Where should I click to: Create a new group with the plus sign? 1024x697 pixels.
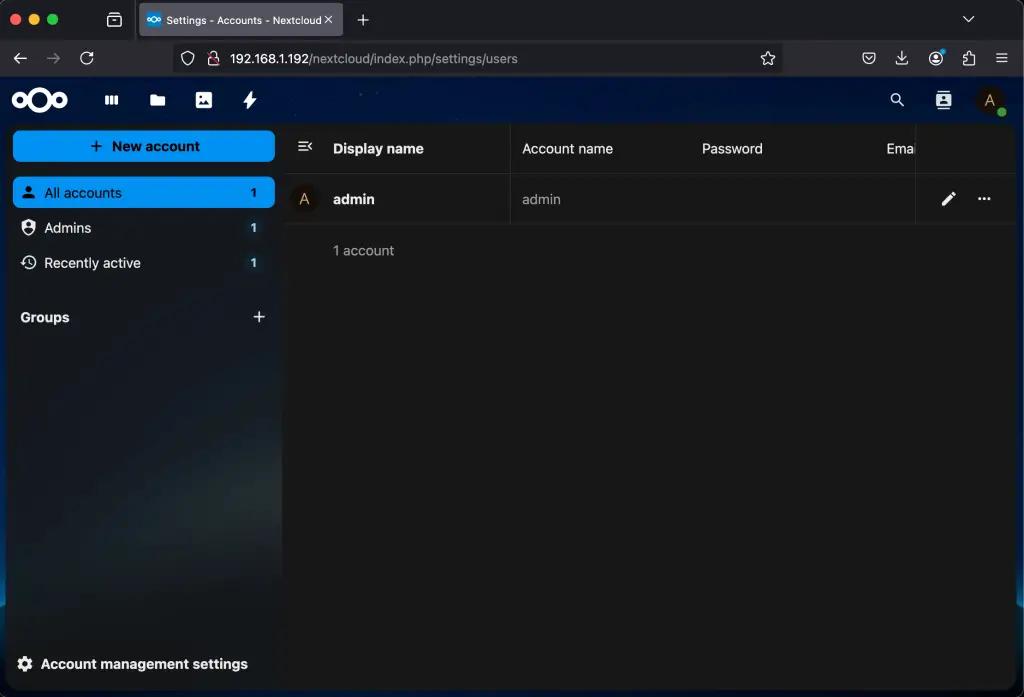coord(259,317)
